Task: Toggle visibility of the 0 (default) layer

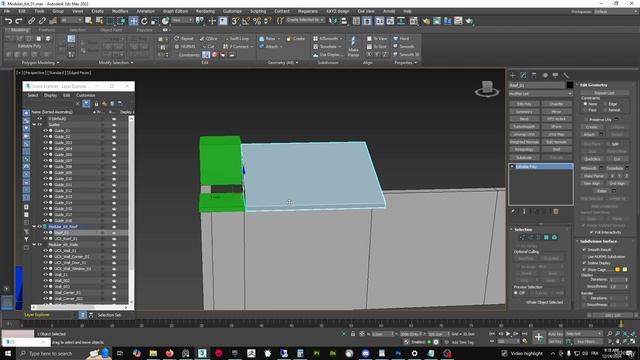Action: (40, 118)
